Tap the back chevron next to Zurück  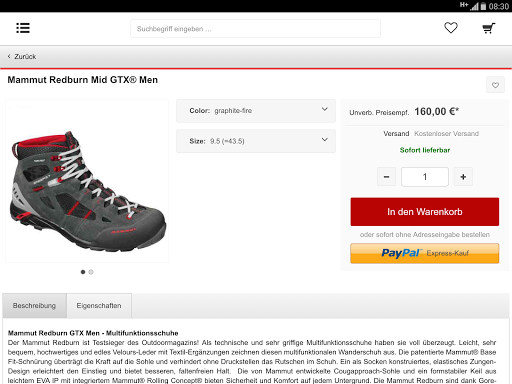tap(9, 56)
